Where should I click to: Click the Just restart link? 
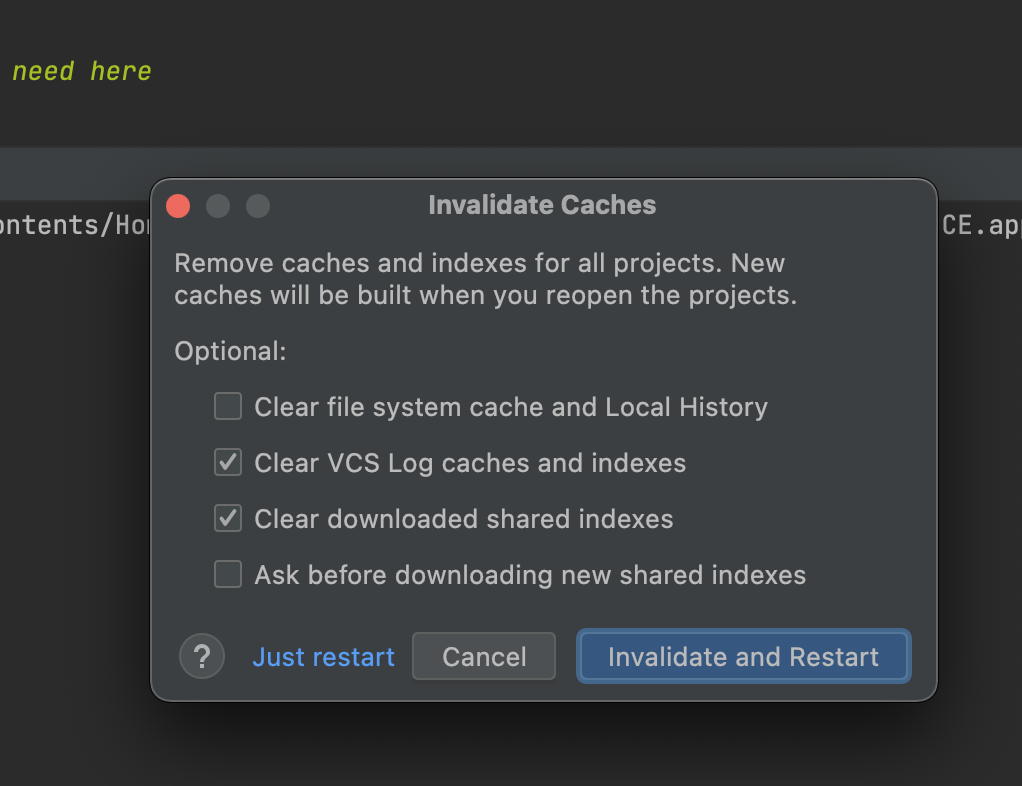[x=323, y=657]
